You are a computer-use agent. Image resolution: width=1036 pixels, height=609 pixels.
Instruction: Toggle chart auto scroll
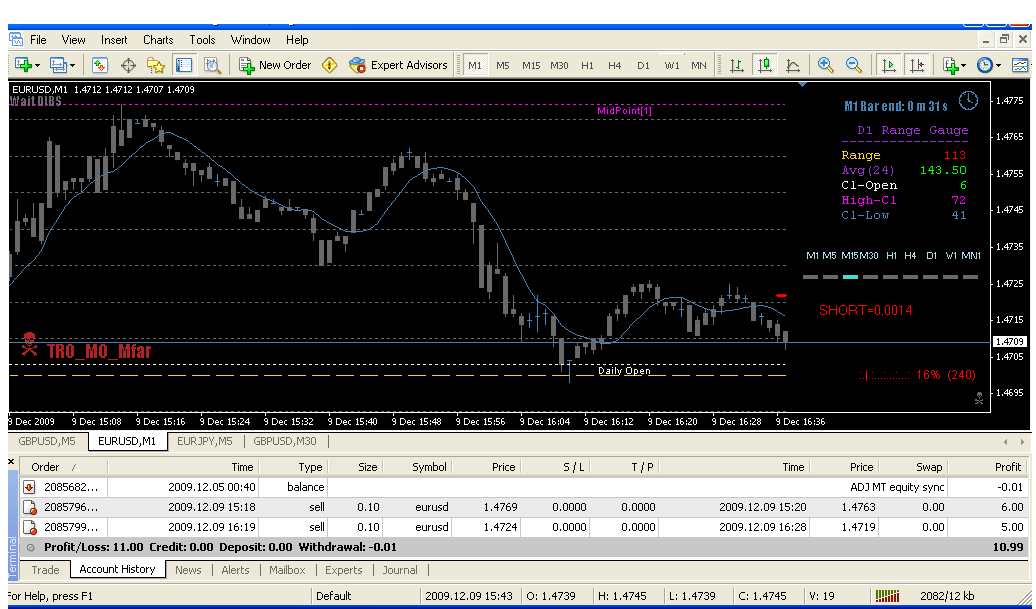pyautogui.click(x=888, y=65)
